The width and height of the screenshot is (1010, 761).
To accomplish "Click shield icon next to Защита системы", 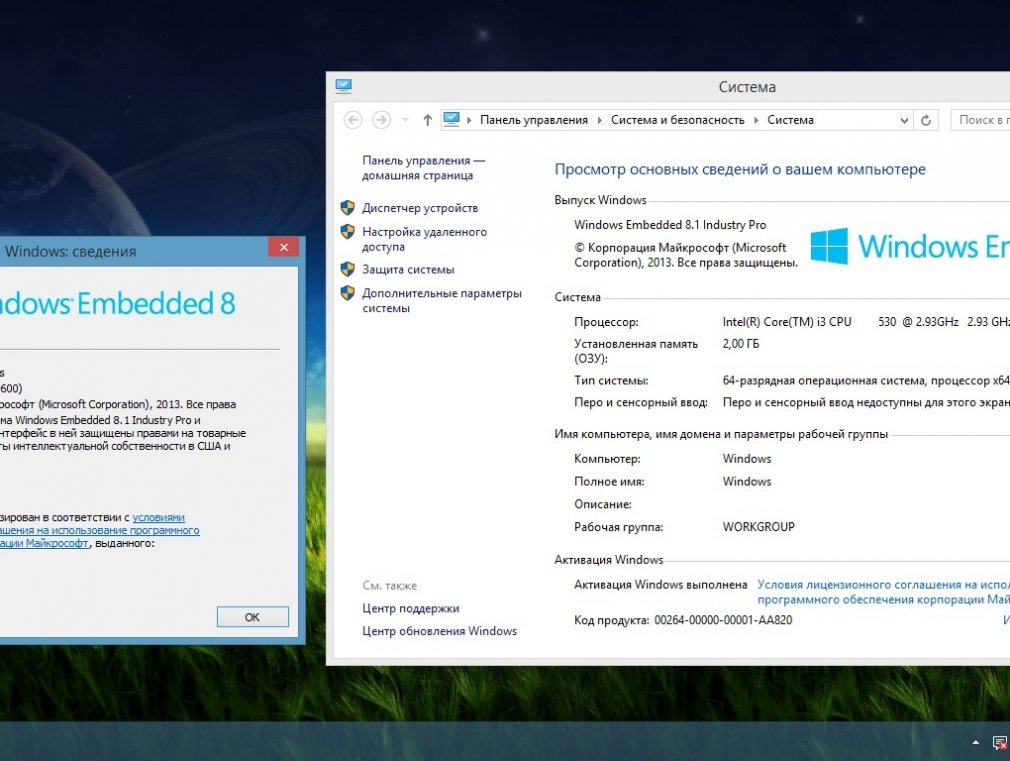I will [348, 269].
